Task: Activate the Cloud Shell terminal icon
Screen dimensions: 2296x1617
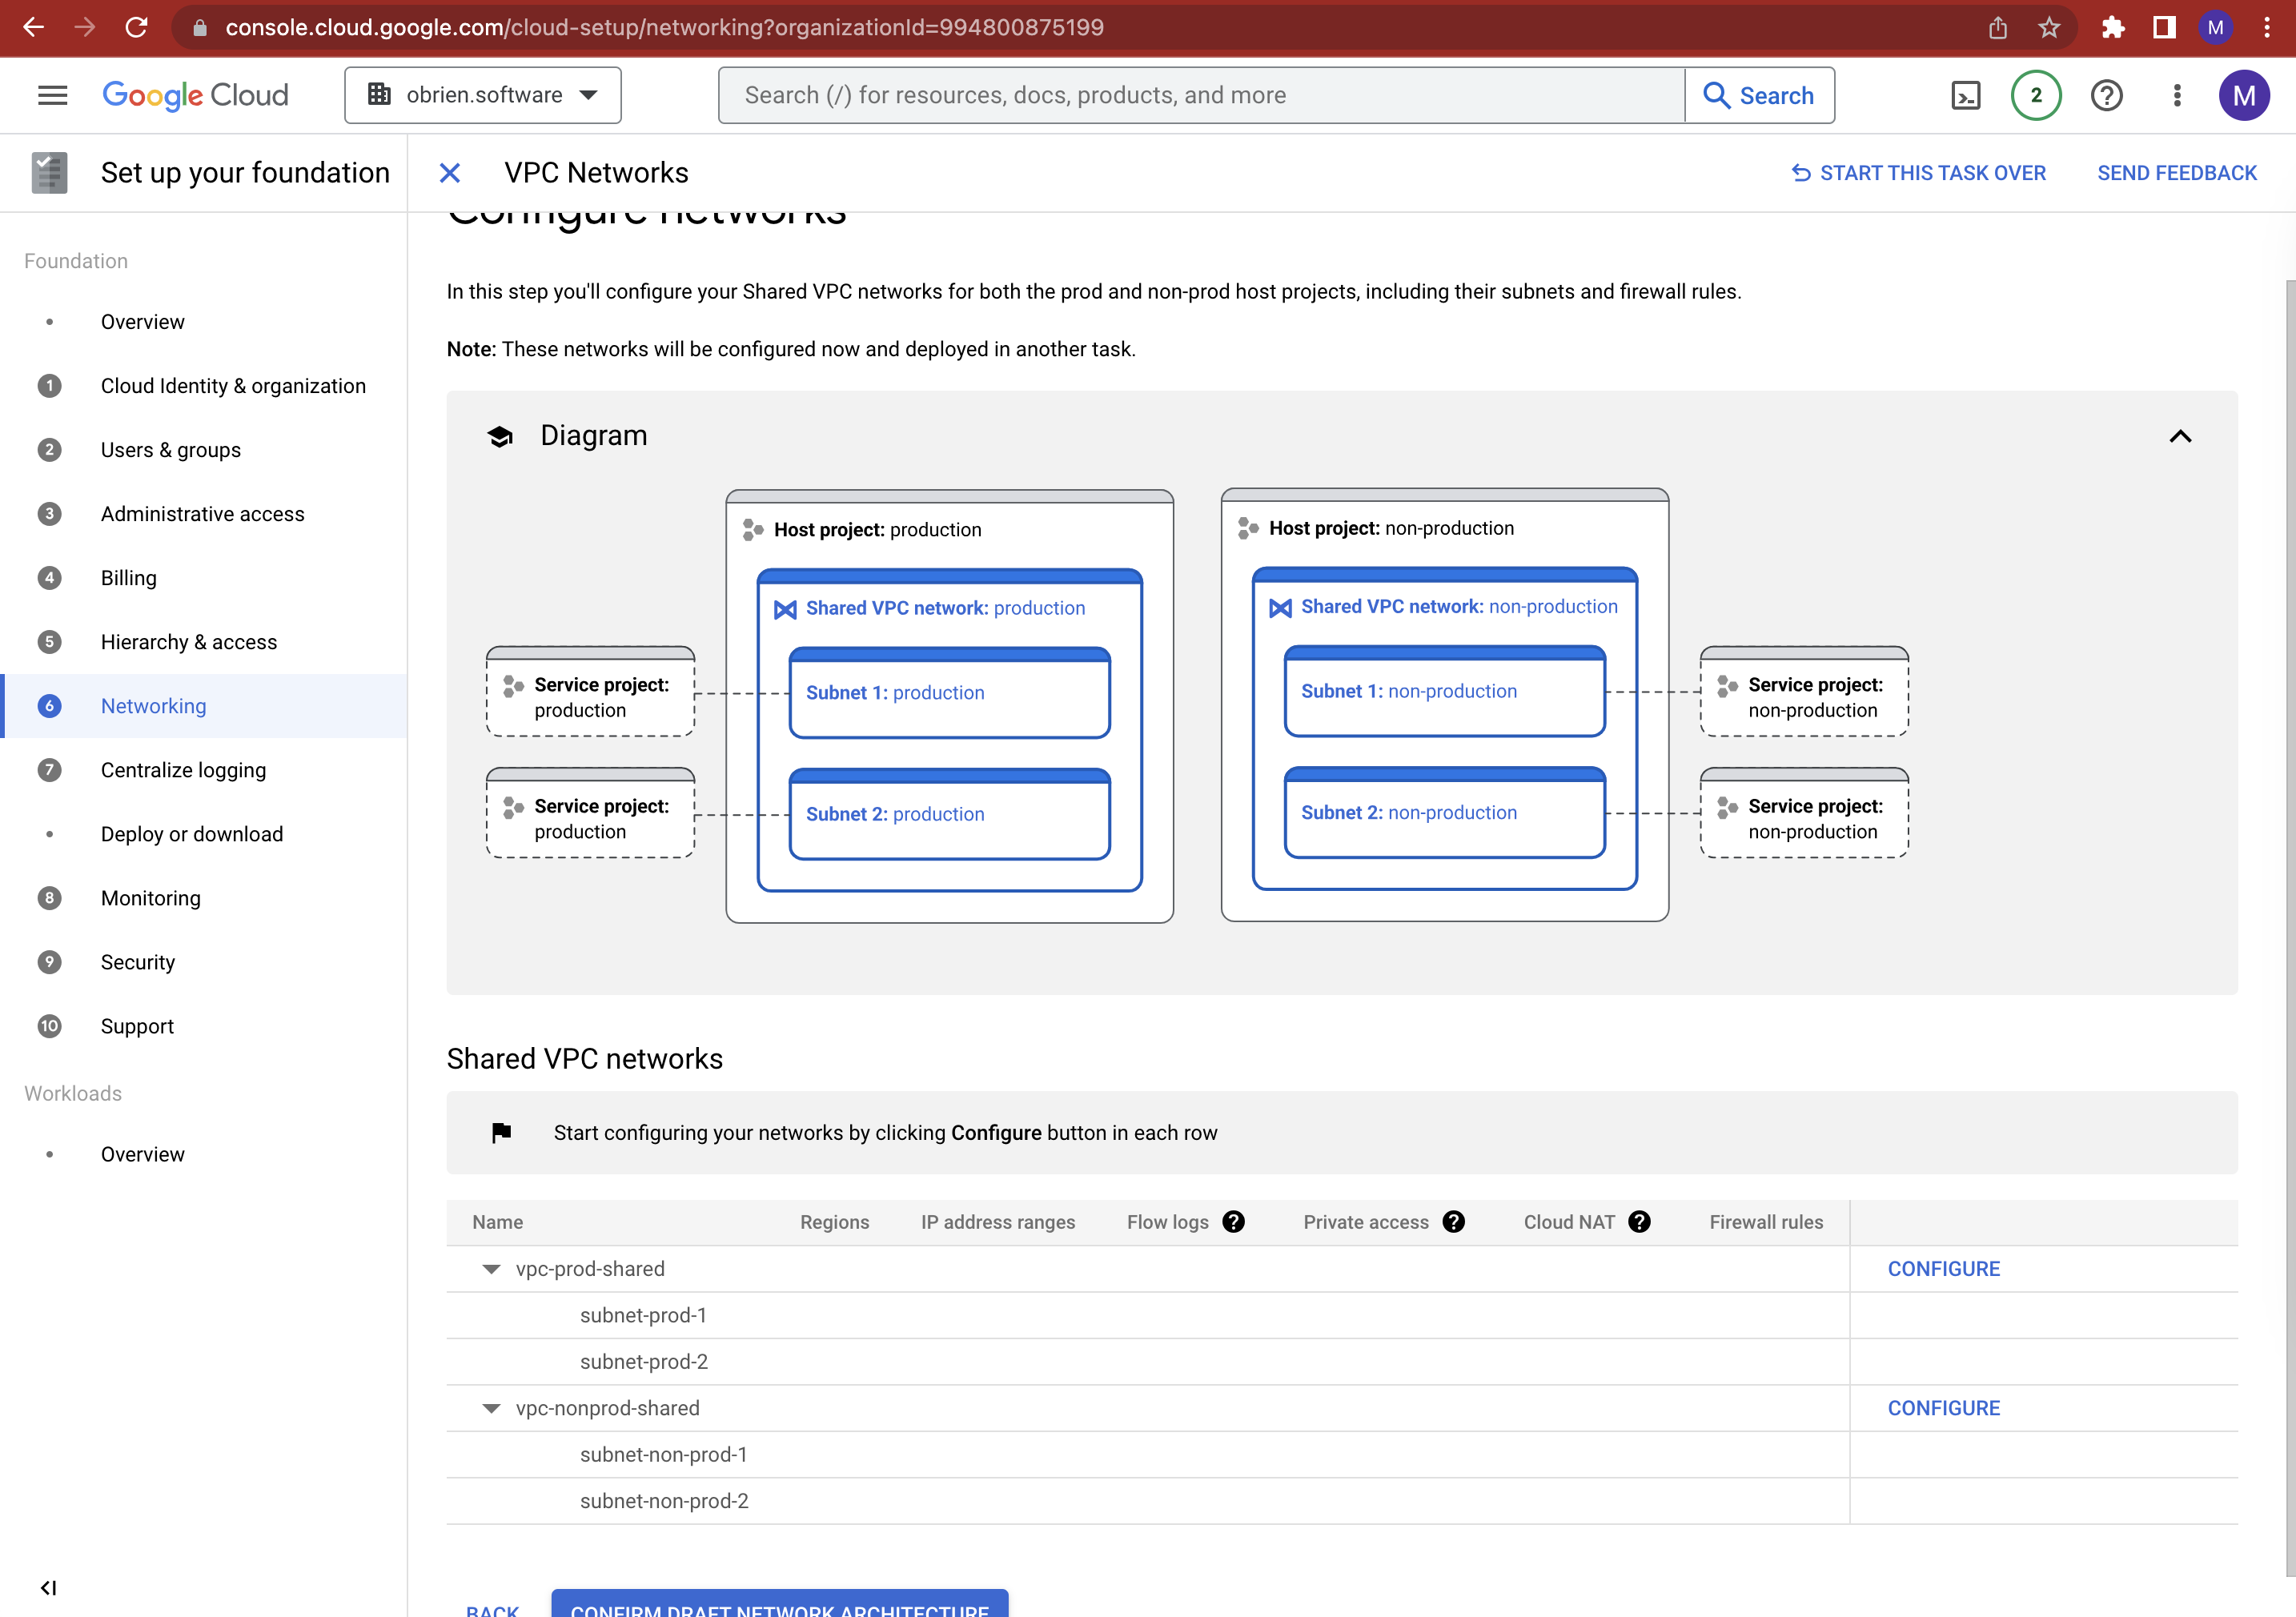Action: click(x=1966, y=95)
